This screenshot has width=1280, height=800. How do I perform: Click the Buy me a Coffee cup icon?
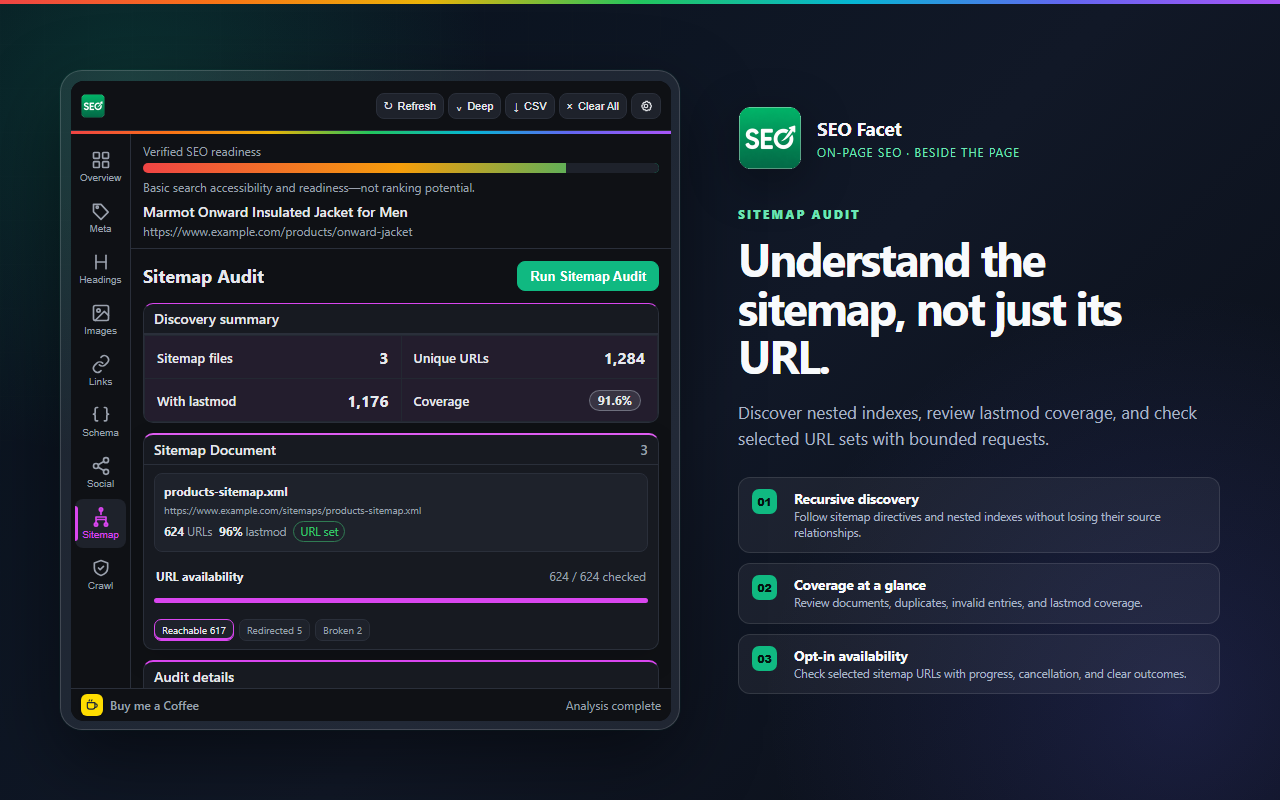(92, 705)
